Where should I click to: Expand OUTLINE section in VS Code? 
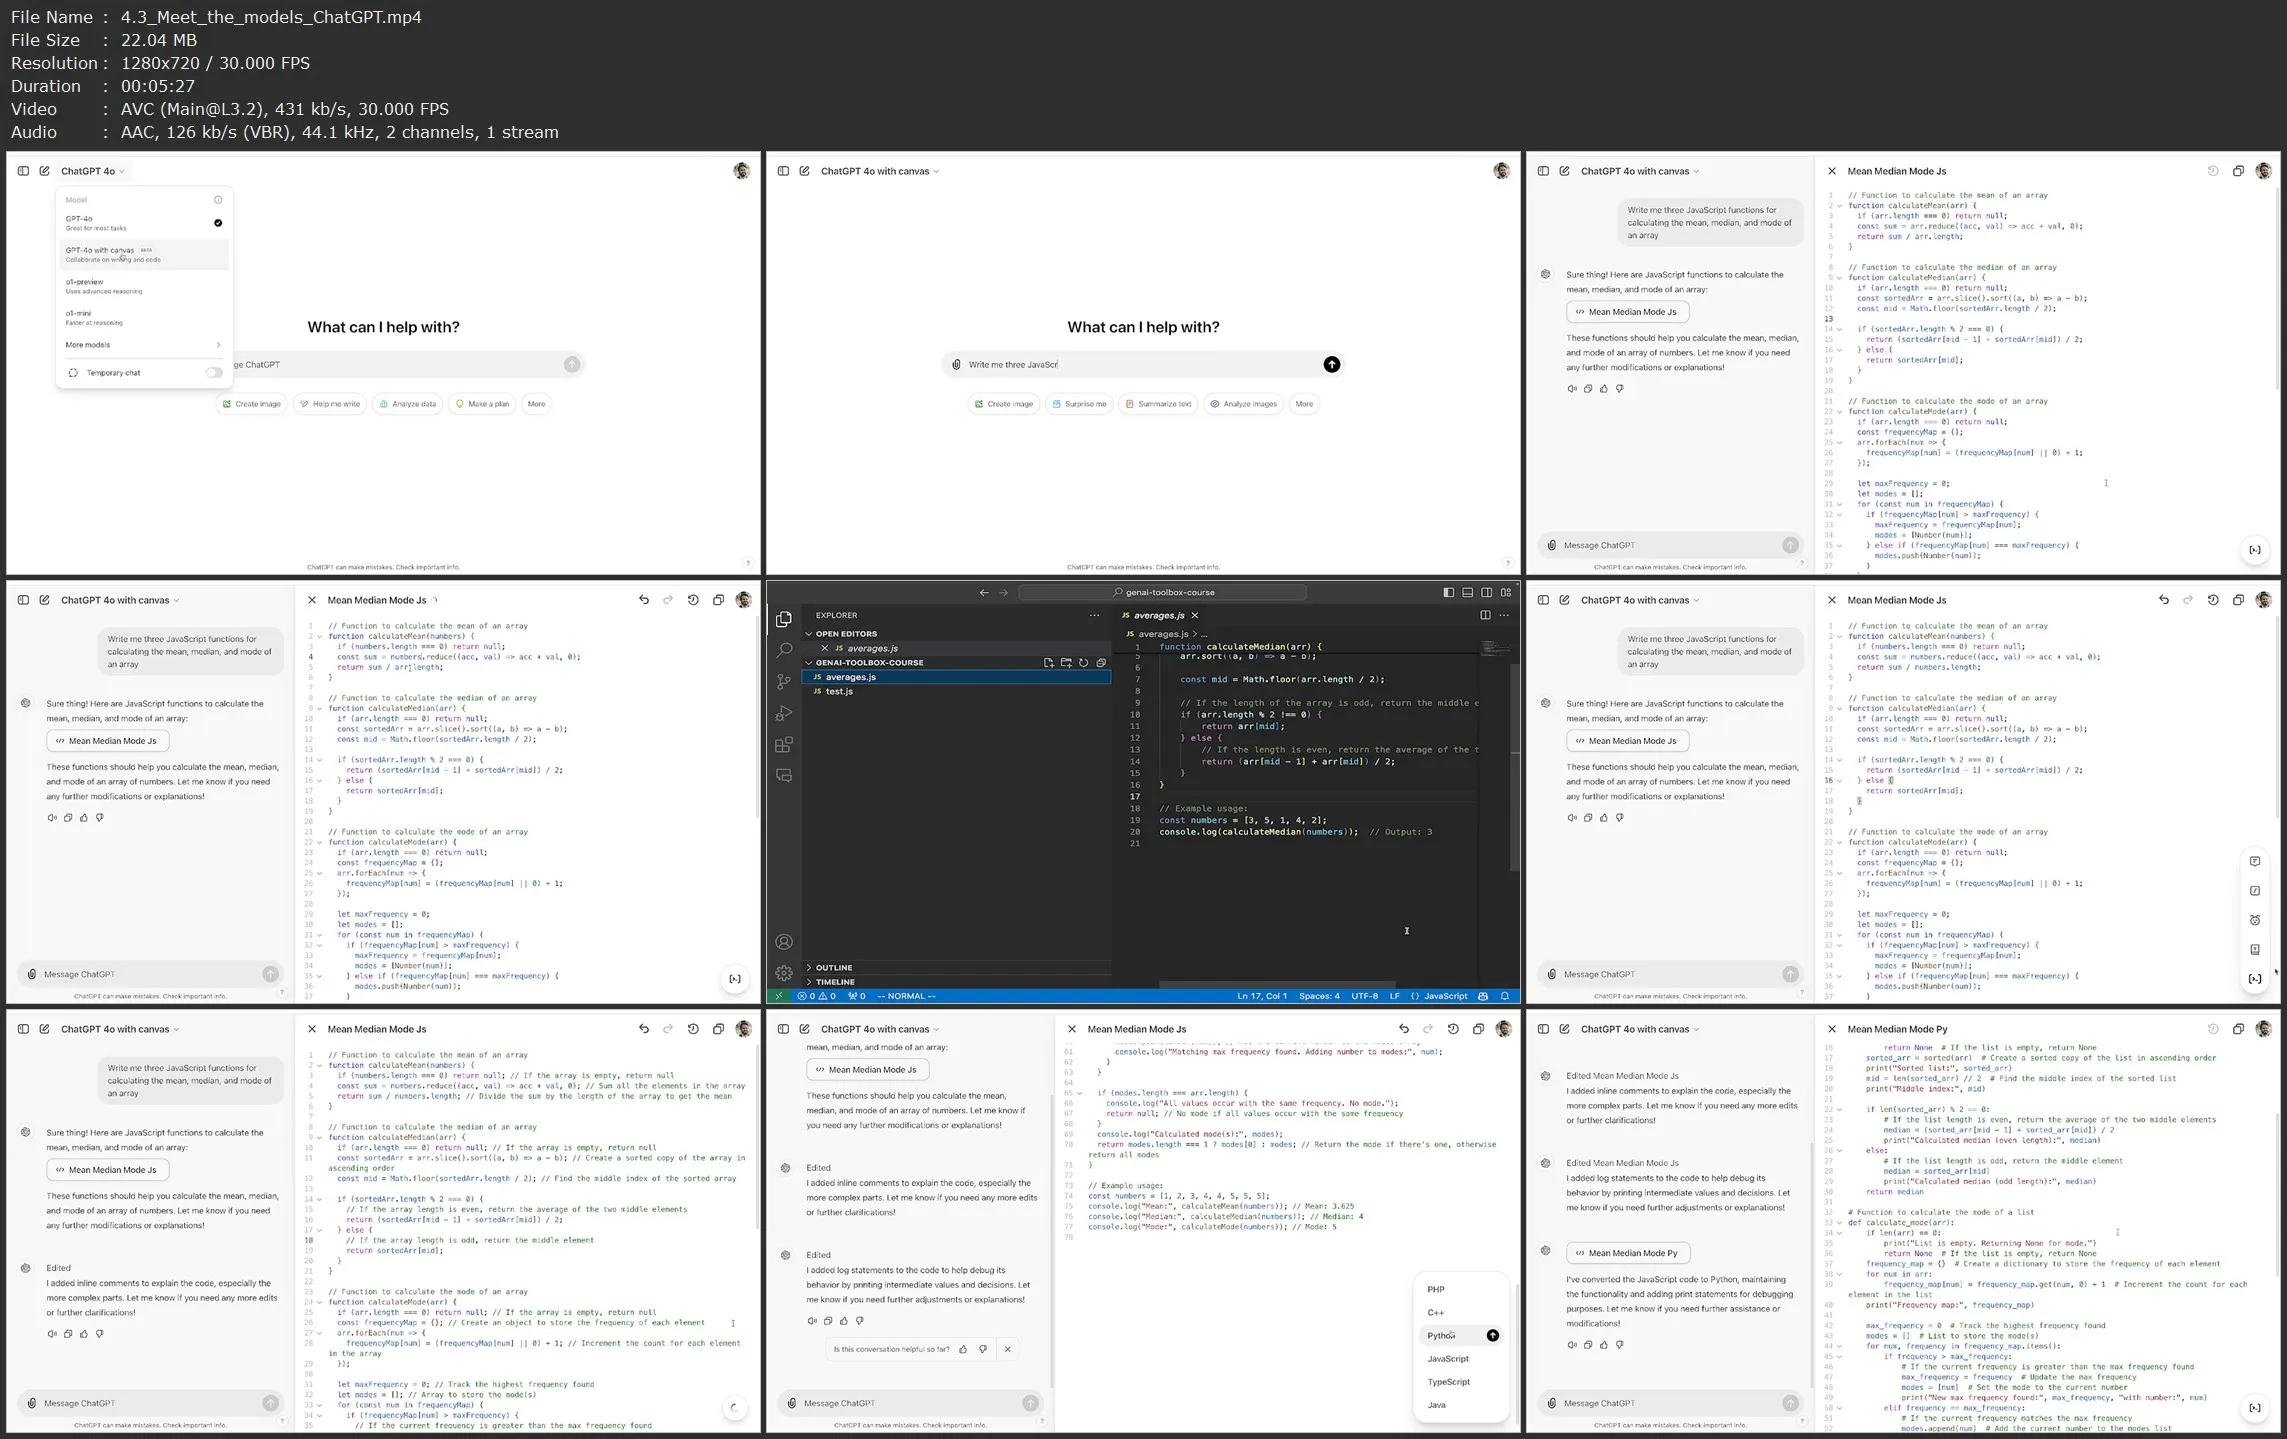(x=957, y=968)
